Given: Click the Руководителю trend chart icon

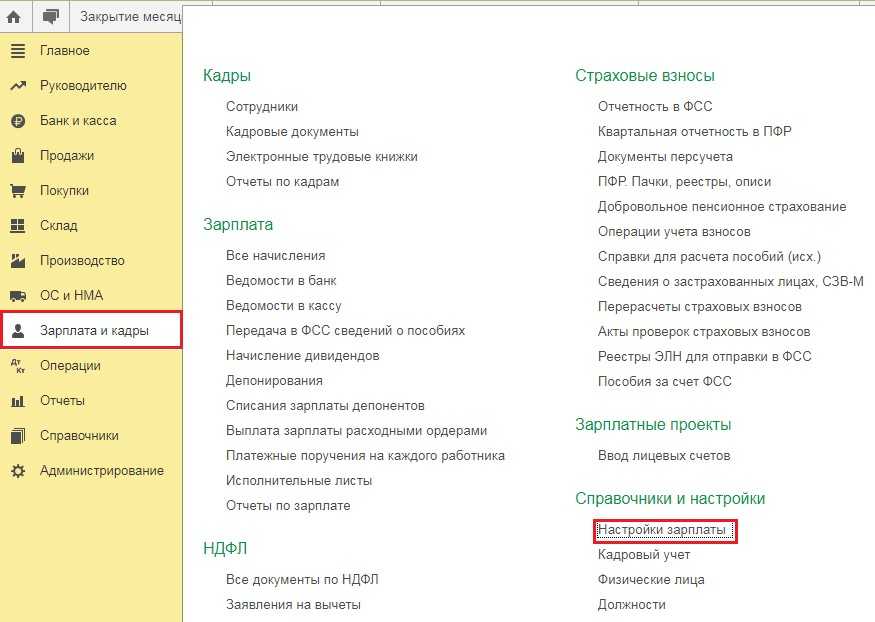Looking at the screenshot, I should 18,86.
